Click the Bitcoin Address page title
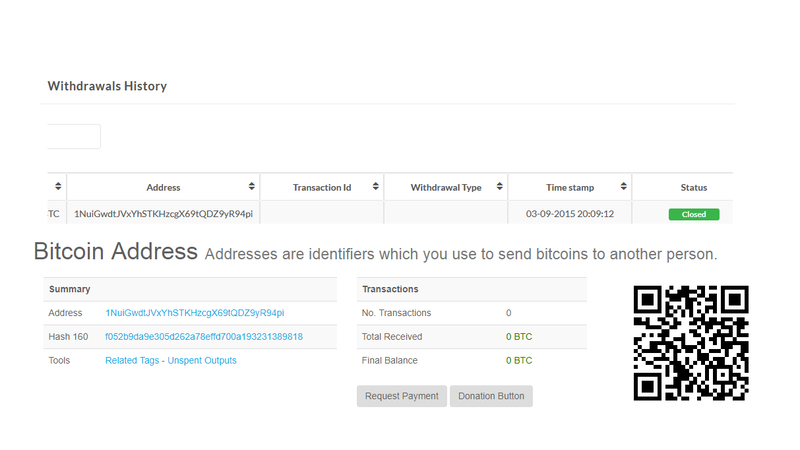Screen dimensions: 800x450 (x=116, y=252)
